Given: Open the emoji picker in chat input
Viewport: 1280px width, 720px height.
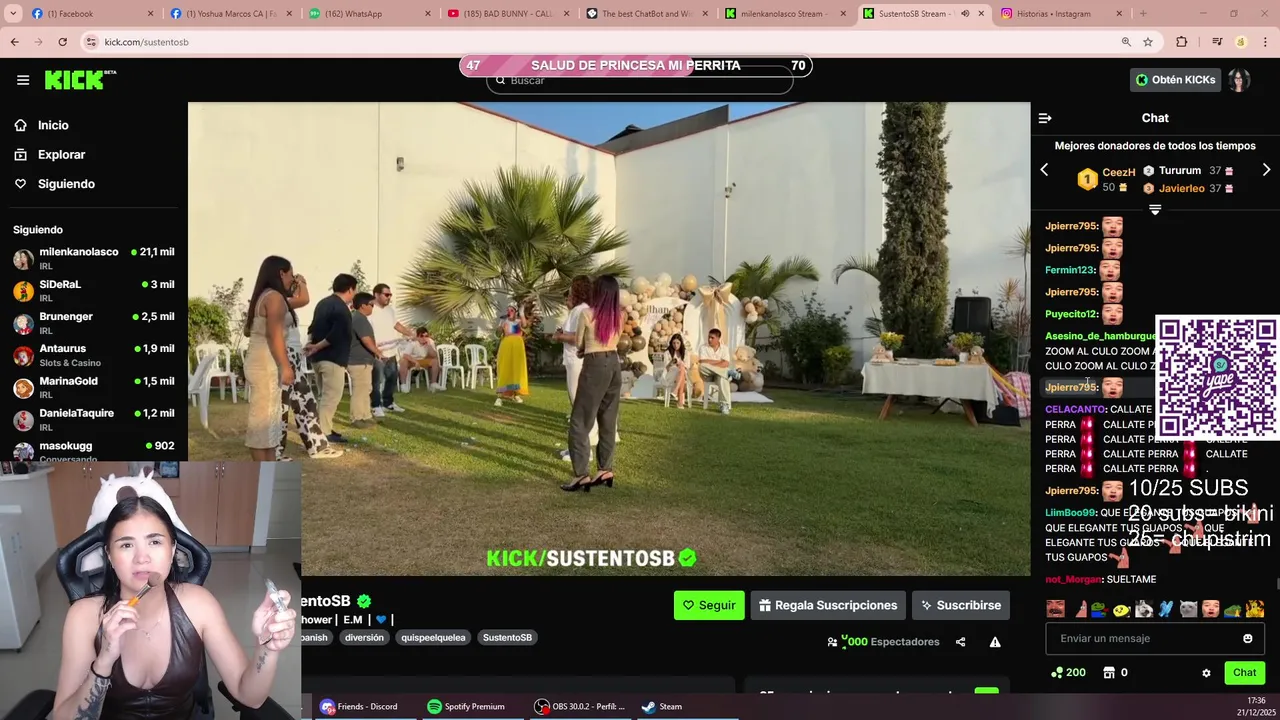Looking at the screenshot, I should pos(1248,638).
